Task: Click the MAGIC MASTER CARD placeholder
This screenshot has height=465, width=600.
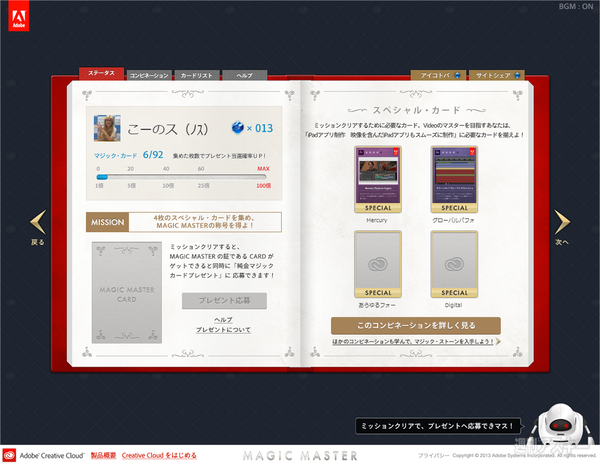Action: click(x=127, y=292)
